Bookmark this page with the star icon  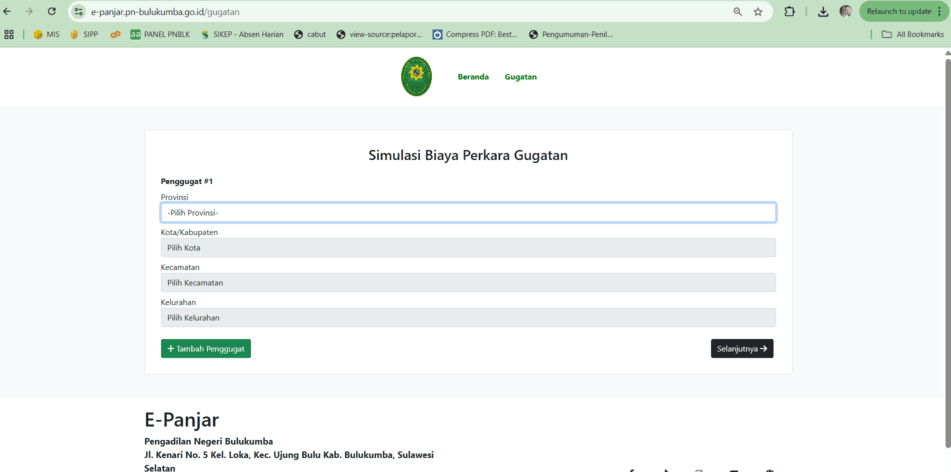pyautogui.click(x=758, y=11)
